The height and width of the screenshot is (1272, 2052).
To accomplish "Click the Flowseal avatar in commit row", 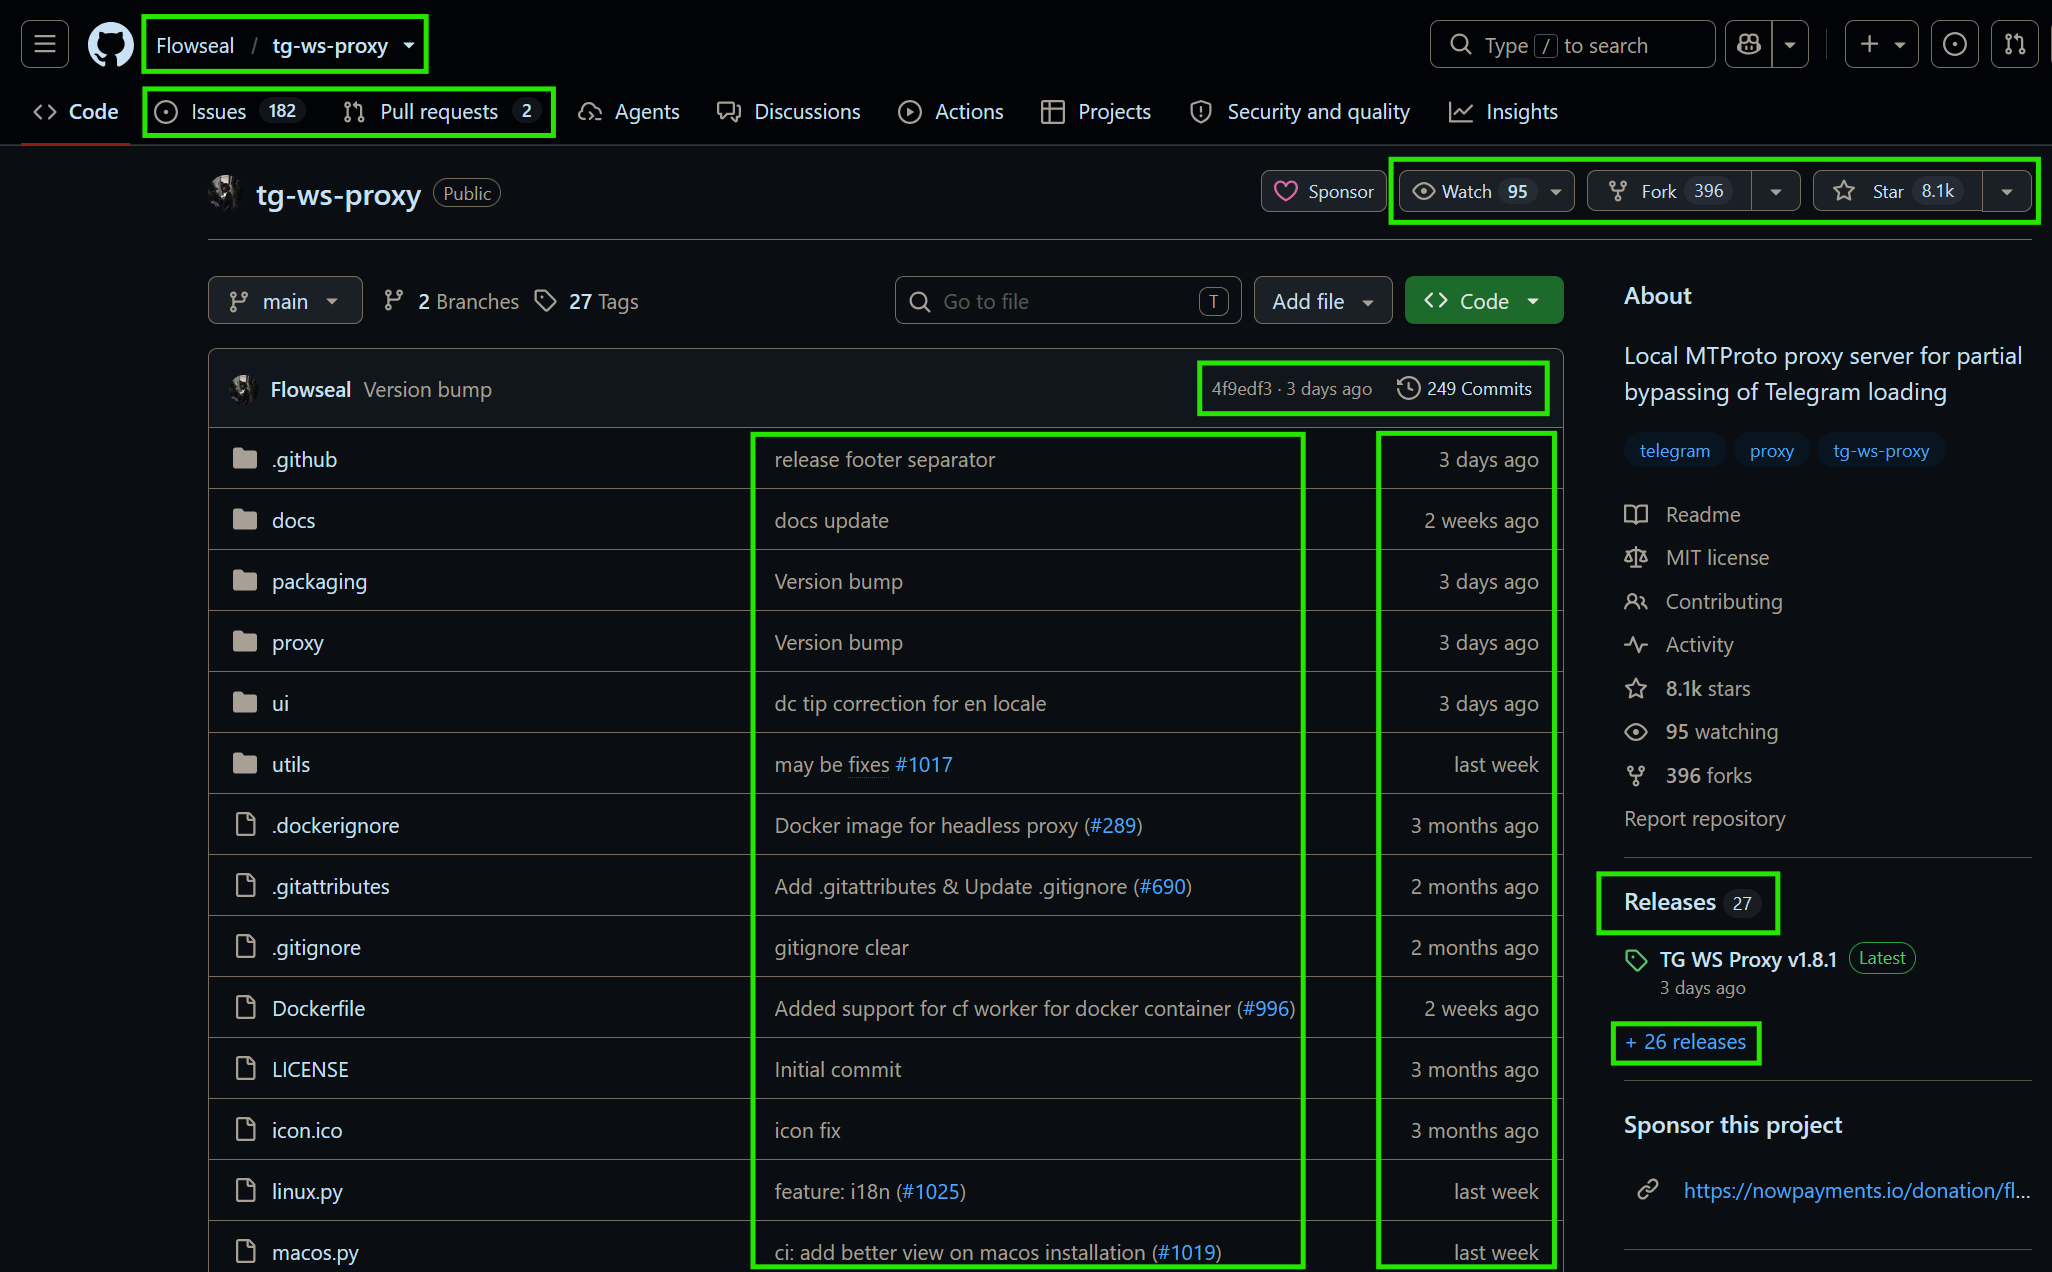I will pyautogui.click(x=243, y=389).
